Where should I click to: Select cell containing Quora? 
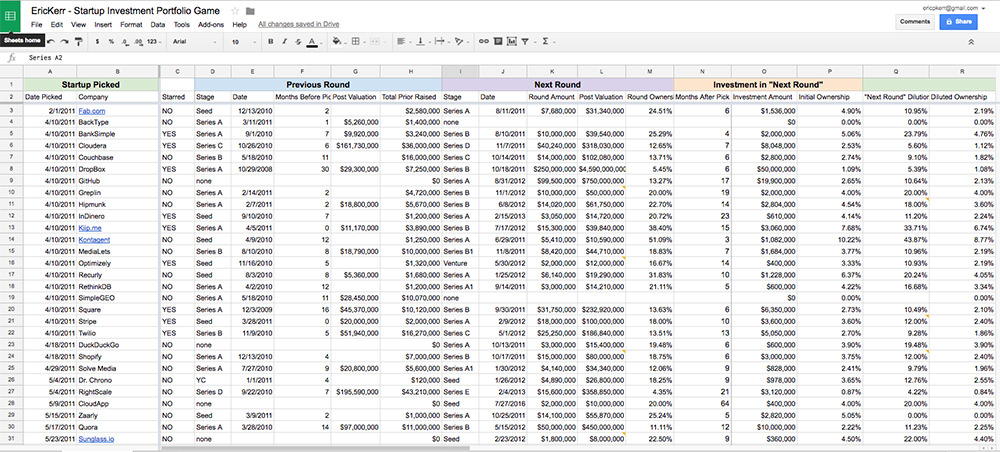click(x=117, y=426)
